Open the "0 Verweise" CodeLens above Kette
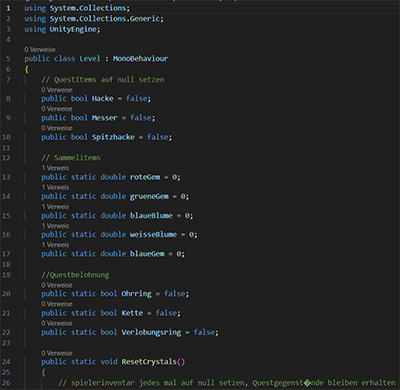This screenshot has height=390, width=400. [x=57, y=304]
